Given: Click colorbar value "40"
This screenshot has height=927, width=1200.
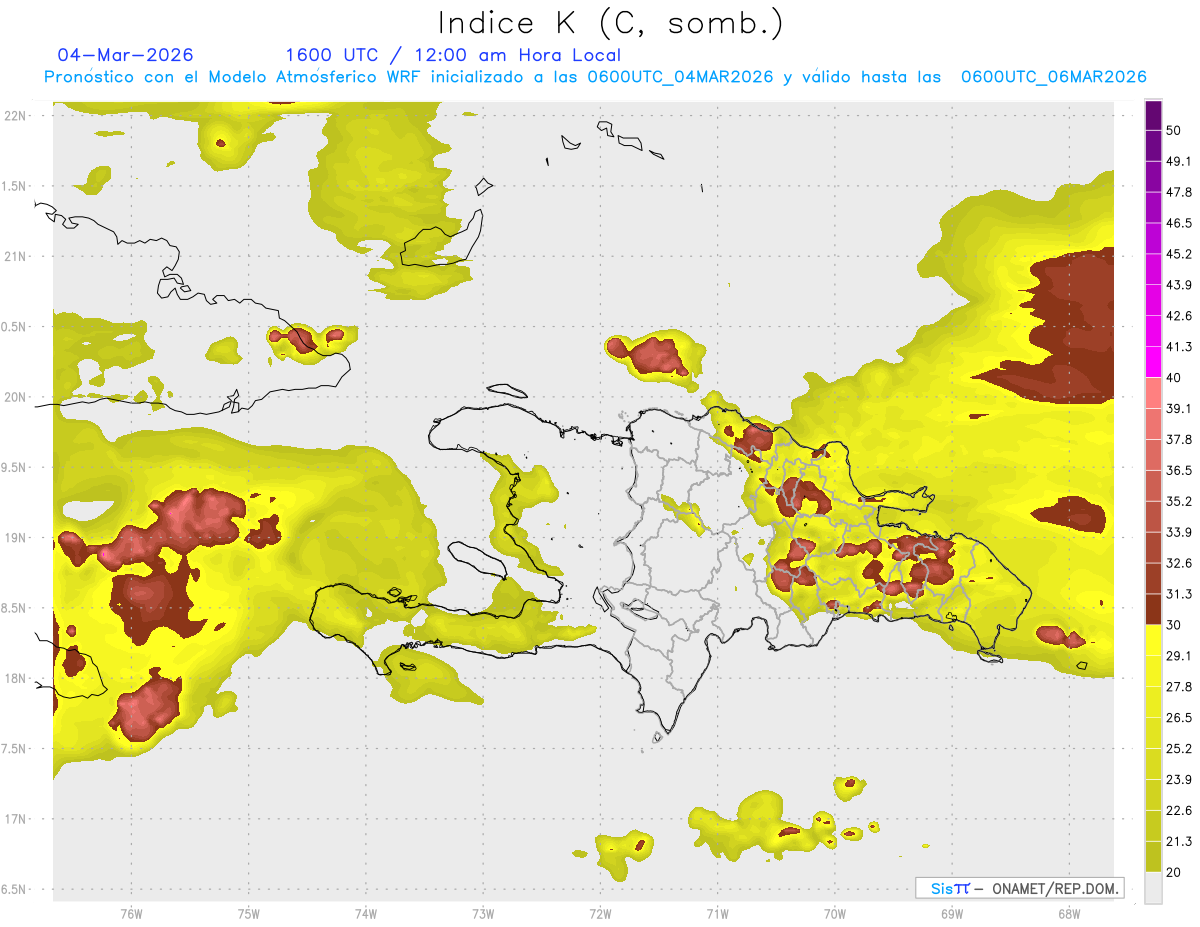Looking at the screenshot, I should tap(1174, 378).
